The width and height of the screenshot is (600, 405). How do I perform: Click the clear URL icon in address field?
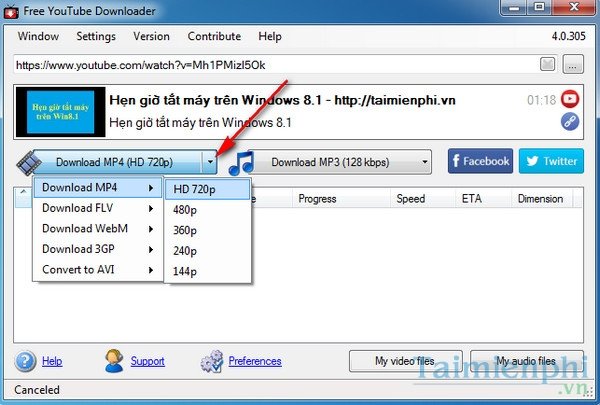click(548, 64)
